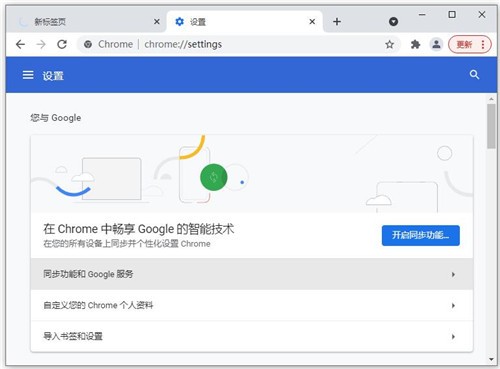Click heading 在 Chrome 中畅享 Google 的智能技术
The width and height of the screenshot is (500, 369).
pos(139,229)
